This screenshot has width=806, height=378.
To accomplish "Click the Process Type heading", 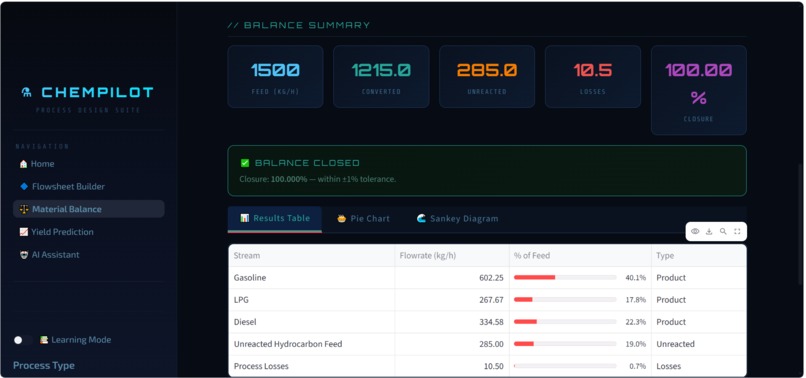I will 44,366.
